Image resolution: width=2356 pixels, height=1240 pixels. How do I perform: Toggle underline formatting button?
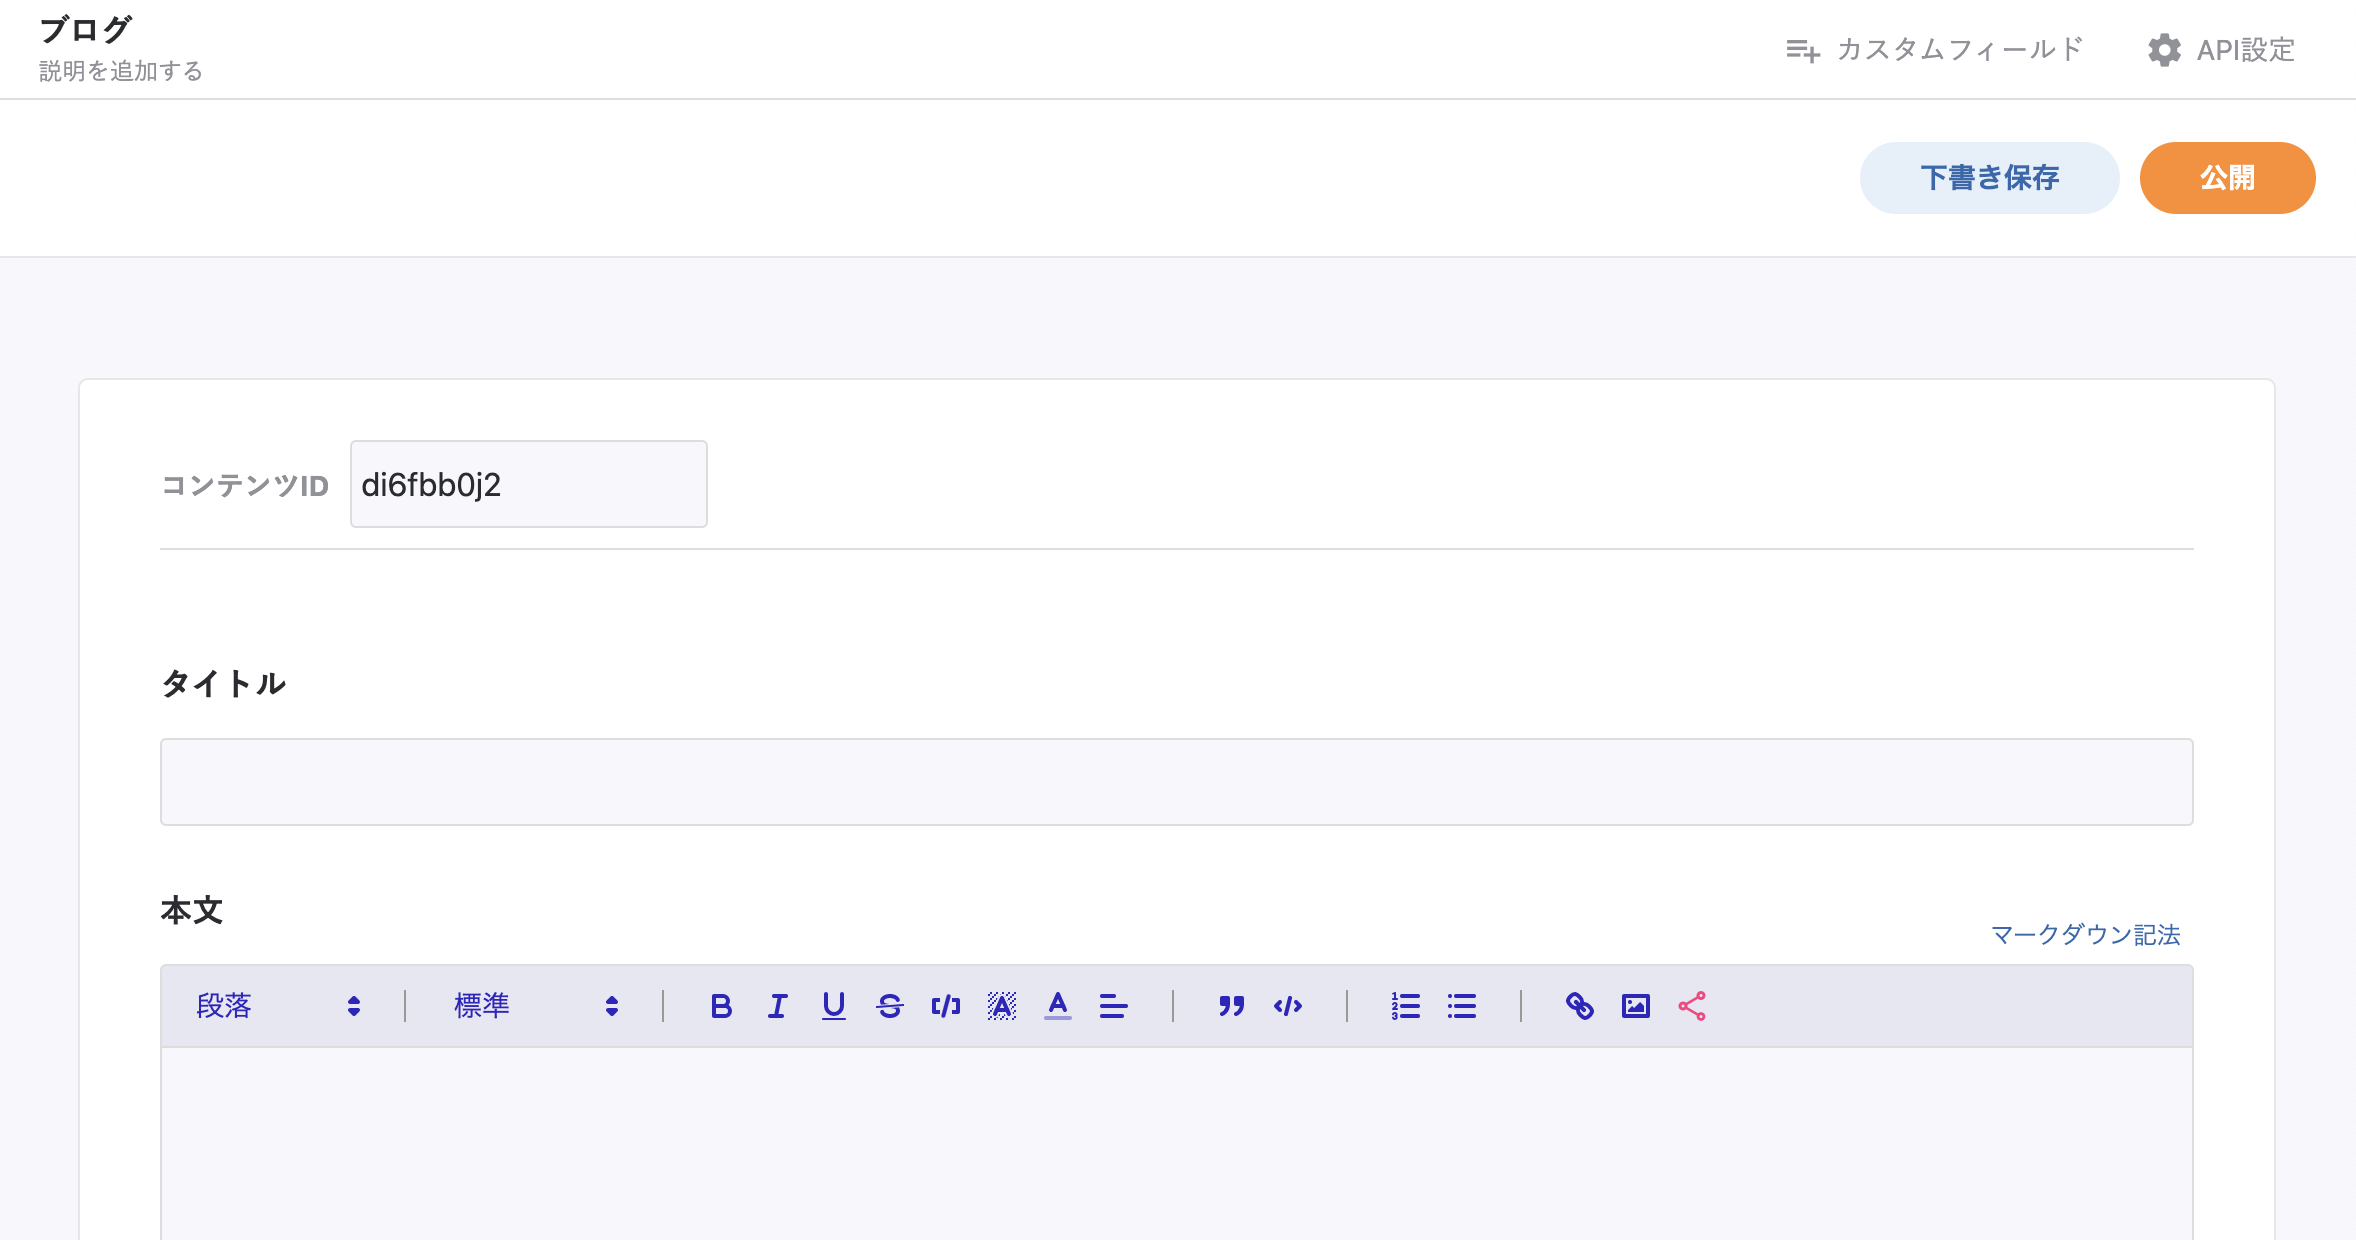[x=833, y=1006]
